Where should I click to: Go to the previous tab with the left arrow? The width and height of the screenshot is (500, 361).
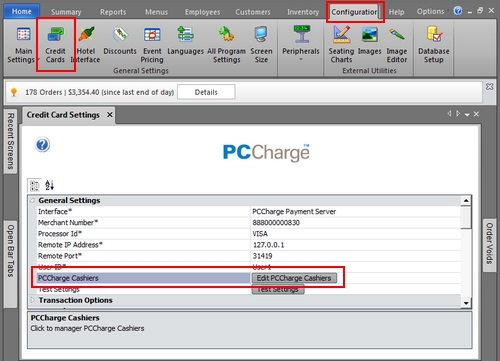(449, 114)
